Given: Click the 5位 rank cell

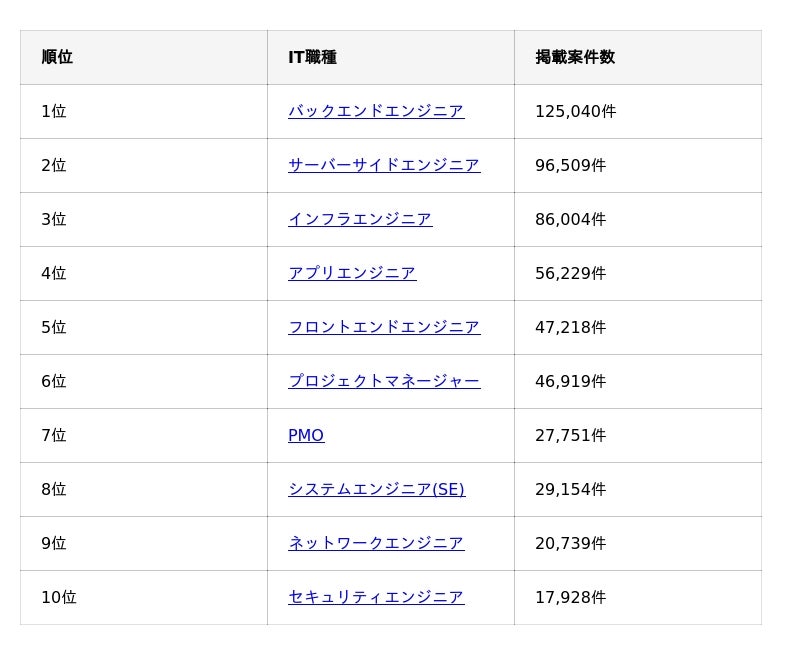Looking at the screenshot, I should [x=54, y=327].
